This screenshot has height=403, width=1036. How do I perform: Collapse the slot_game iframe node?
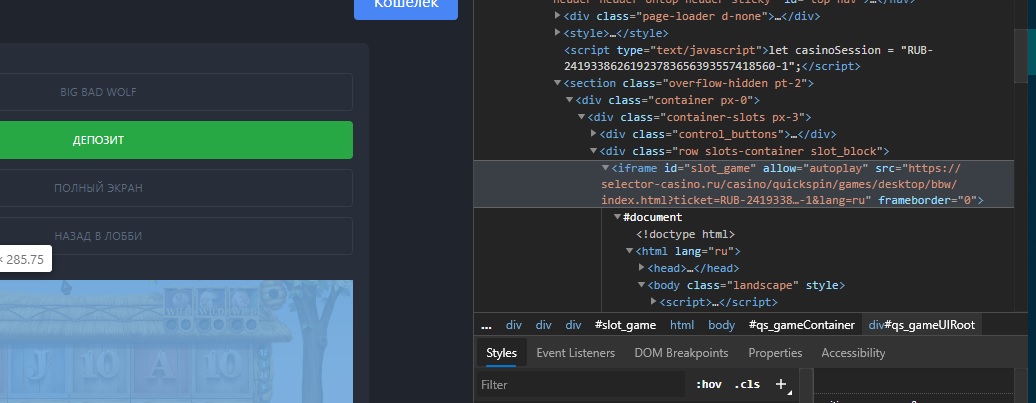click(605, 168)
